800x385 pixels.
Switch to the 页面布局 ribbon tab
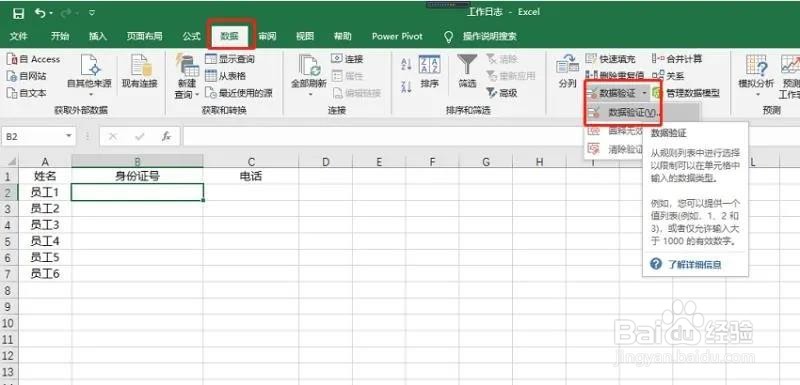point(144,36)
